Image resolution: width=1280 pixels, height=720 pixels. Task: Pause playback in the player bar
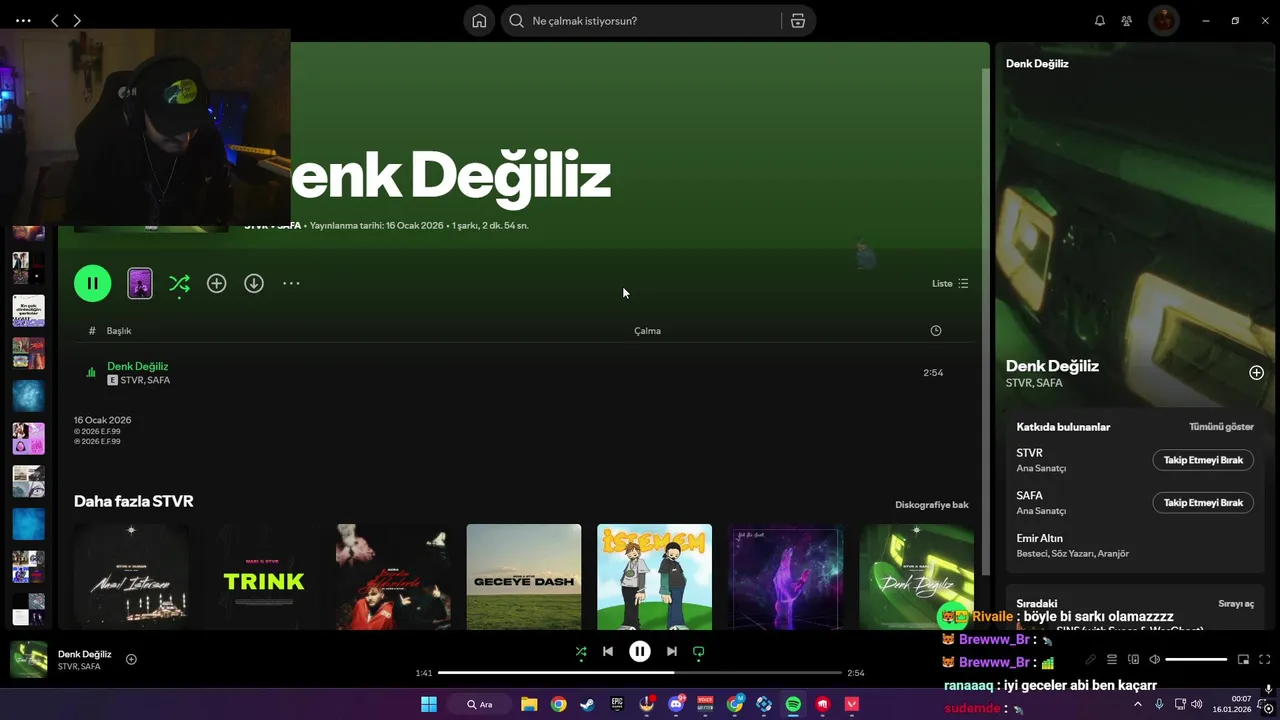tap(640, 652)
